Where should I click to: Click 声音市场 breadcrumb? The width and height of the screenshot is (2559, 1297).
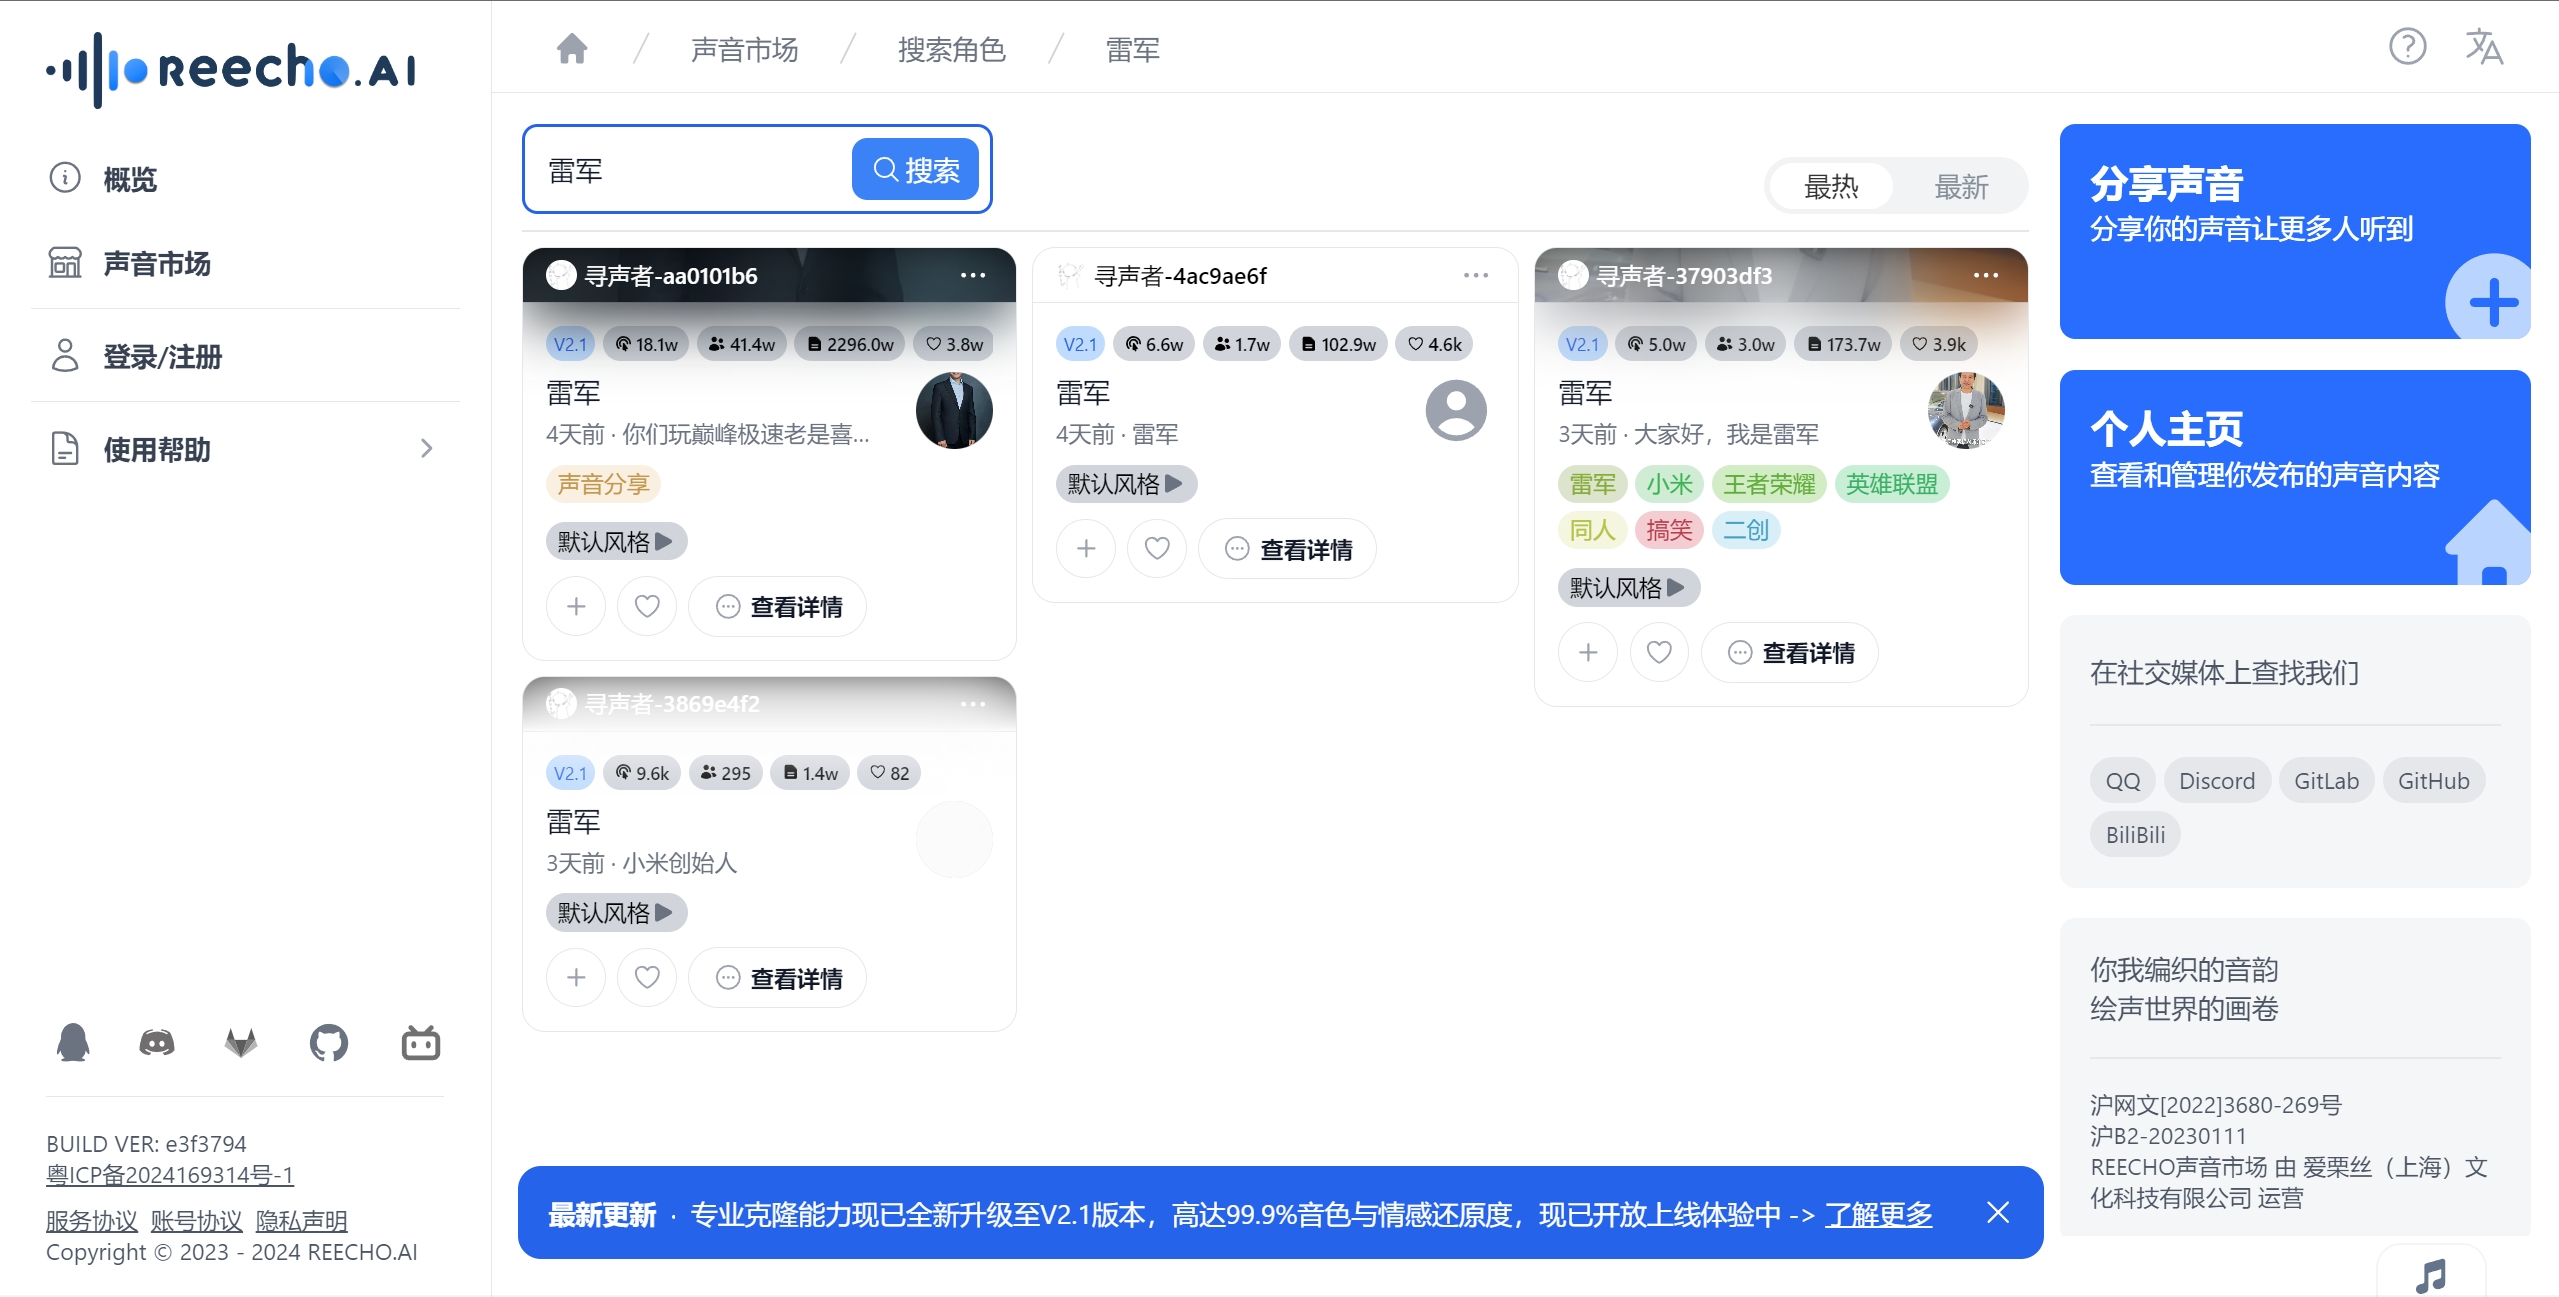pyautogui.click(x=744, y=49)
